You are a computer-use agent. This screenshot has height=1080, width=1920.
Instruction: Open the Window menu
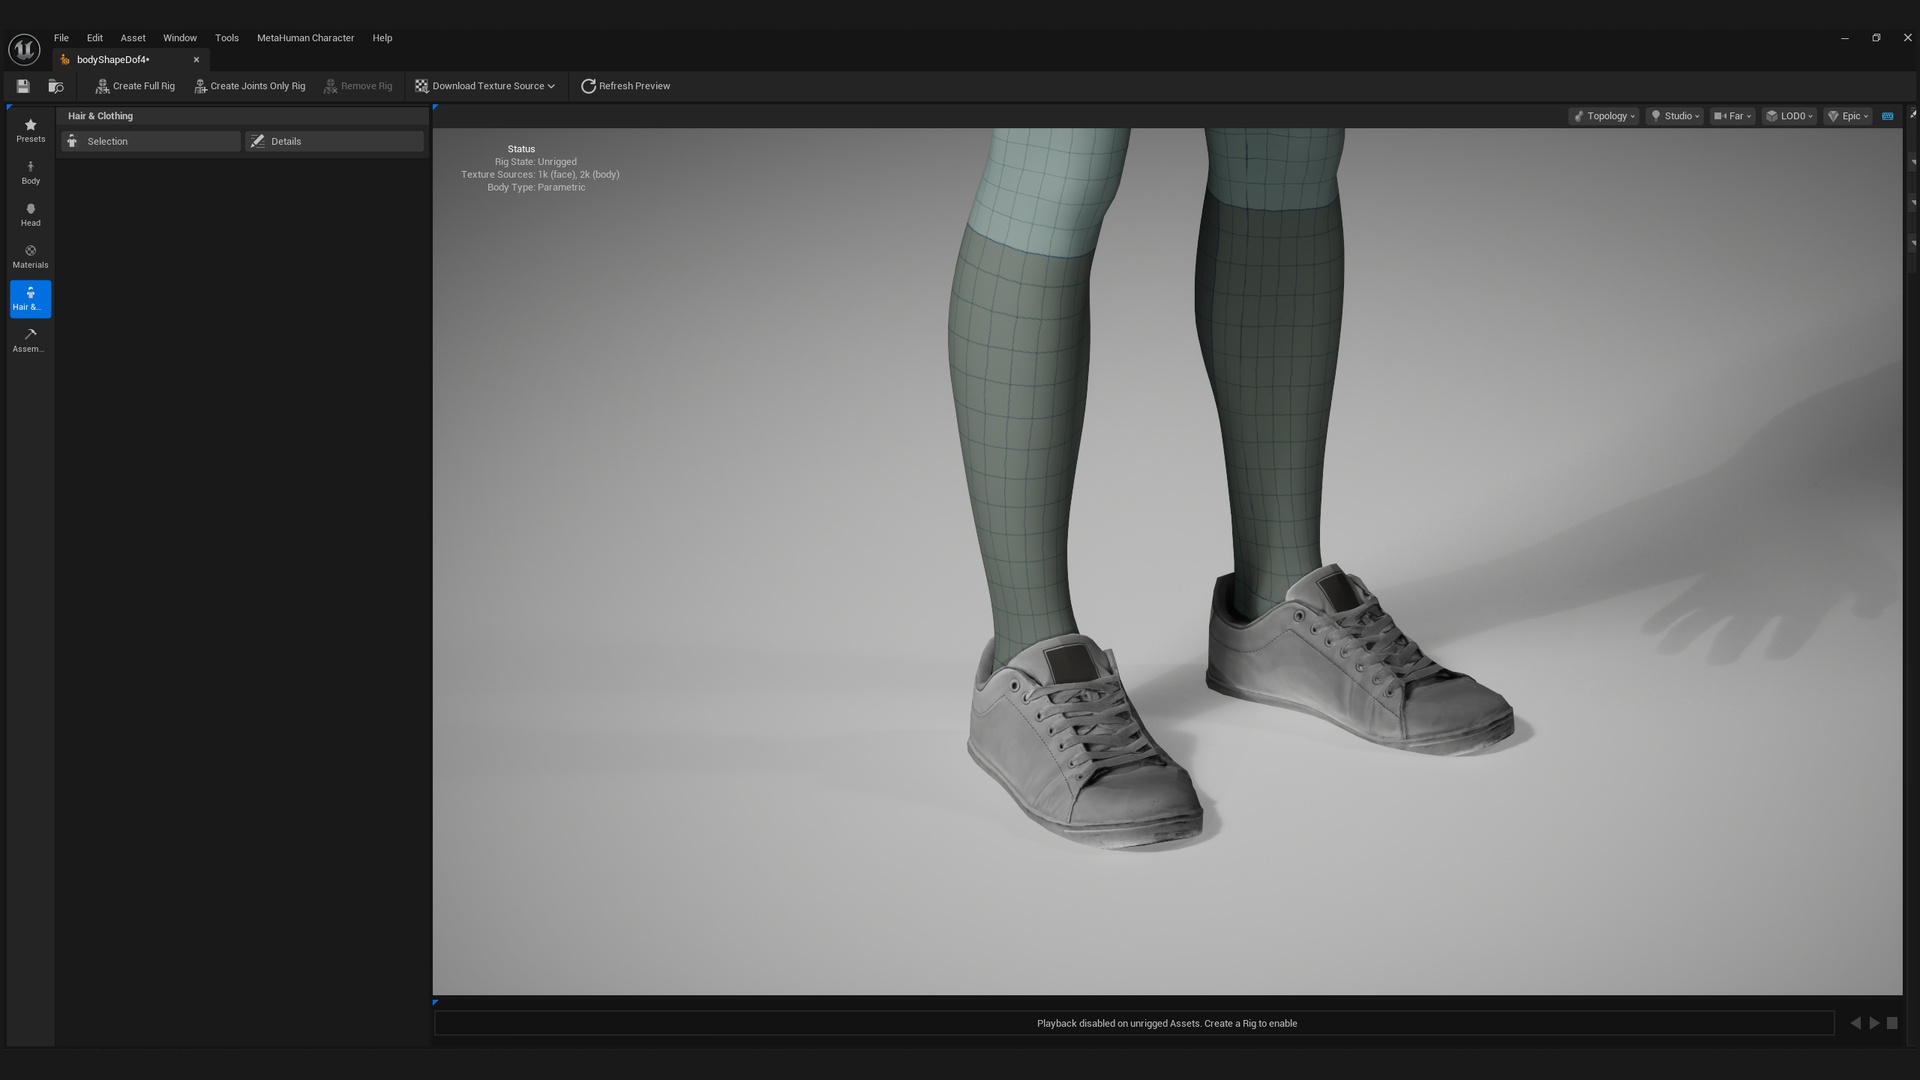(180, 38)
